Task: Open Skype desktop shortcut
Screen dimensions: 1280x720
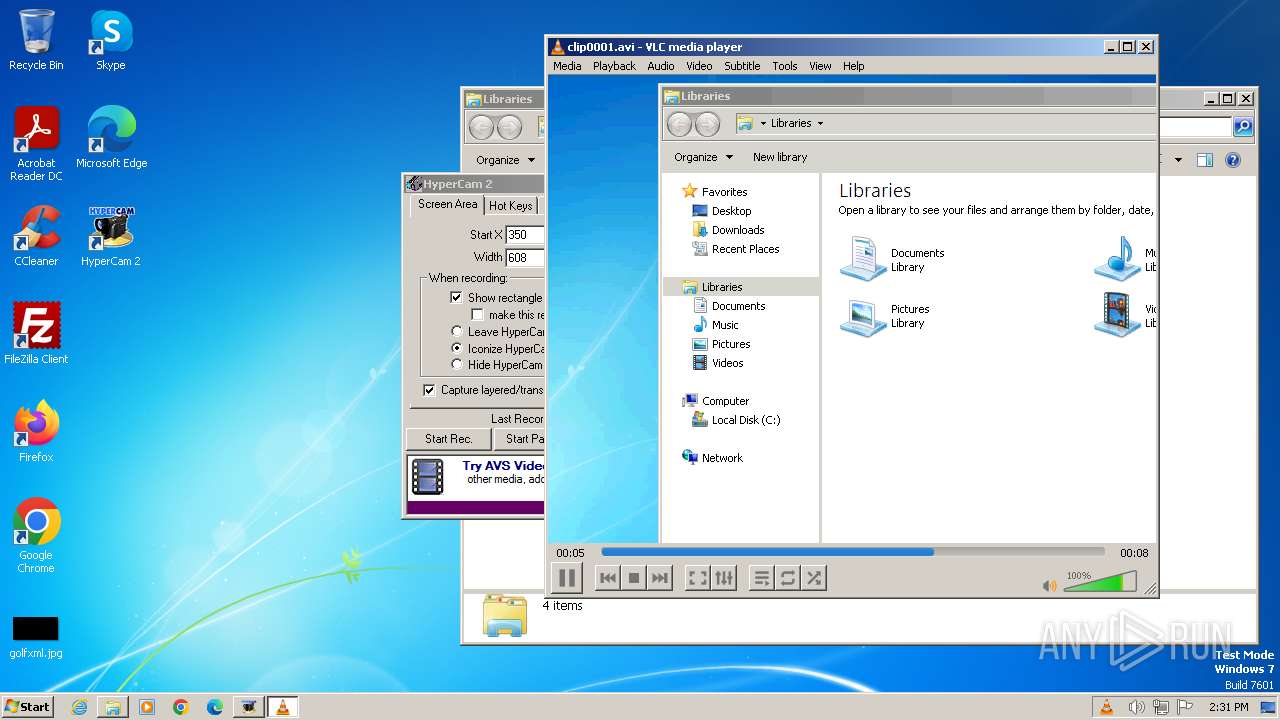Action: (x=111, y=41)
